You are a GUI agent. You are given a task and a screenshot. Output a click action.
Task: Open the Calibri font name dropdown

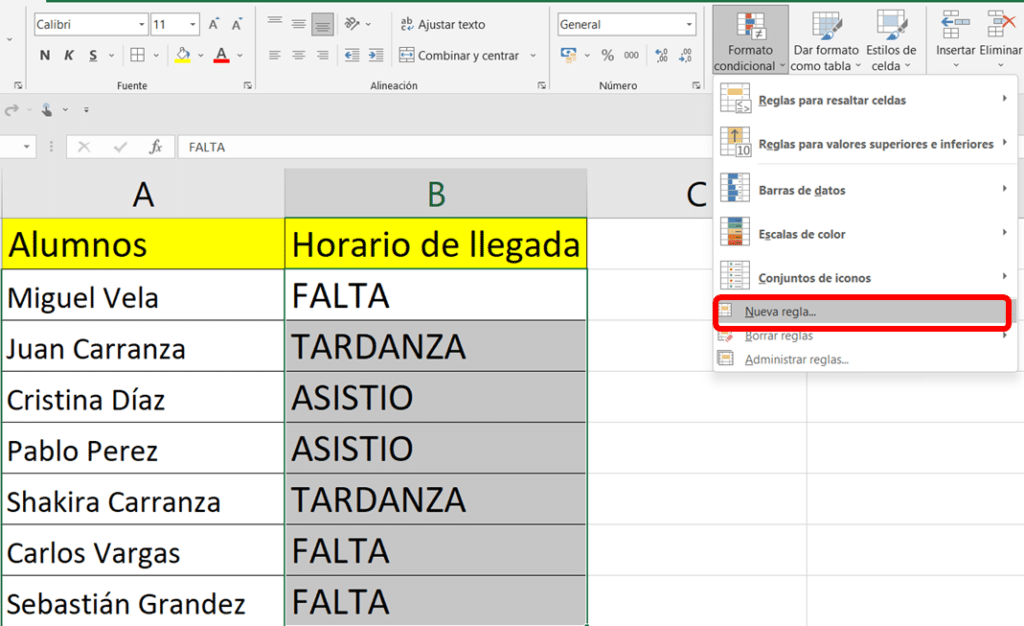(x=90, y=24)
